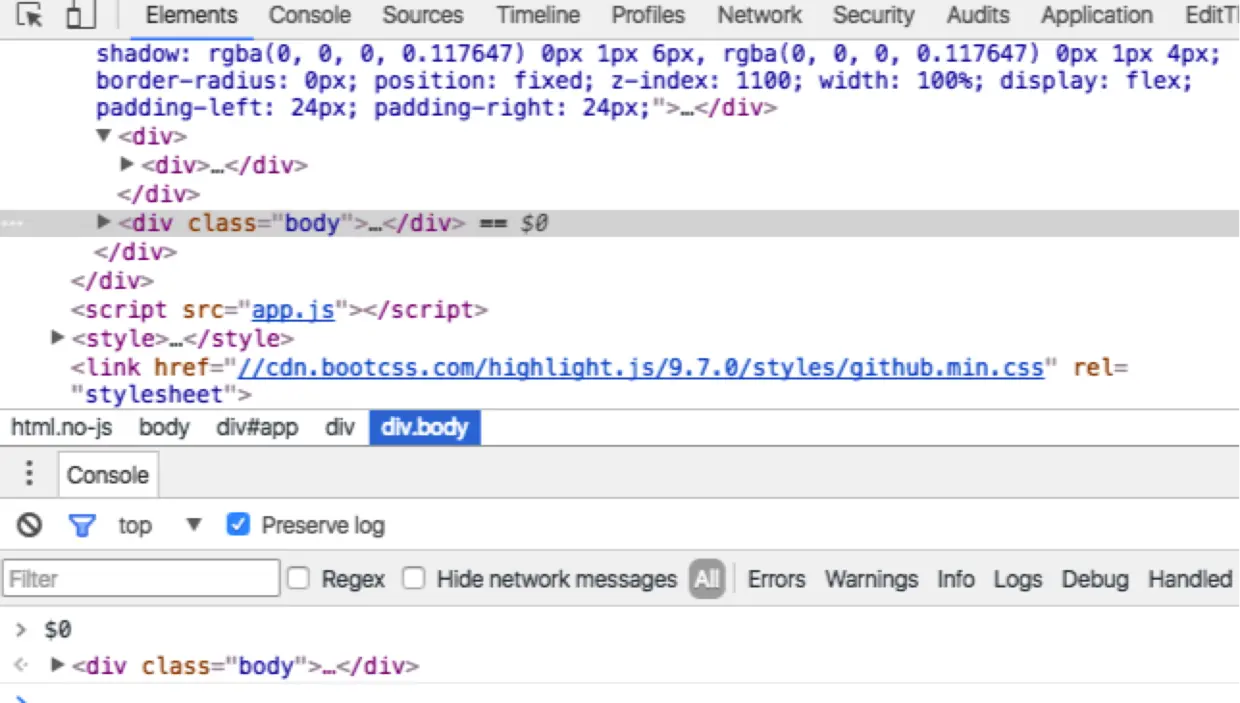Toggle the console filter funnel icon
Viewport: 1240px width, 703px height.
(x=82, y=525)
